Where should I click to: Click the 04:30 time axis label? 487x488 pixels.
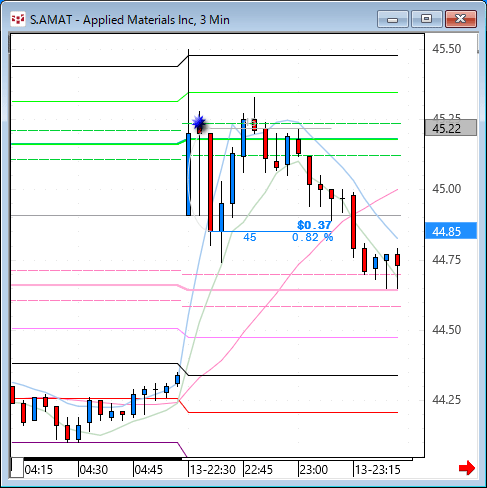[94, 470]
